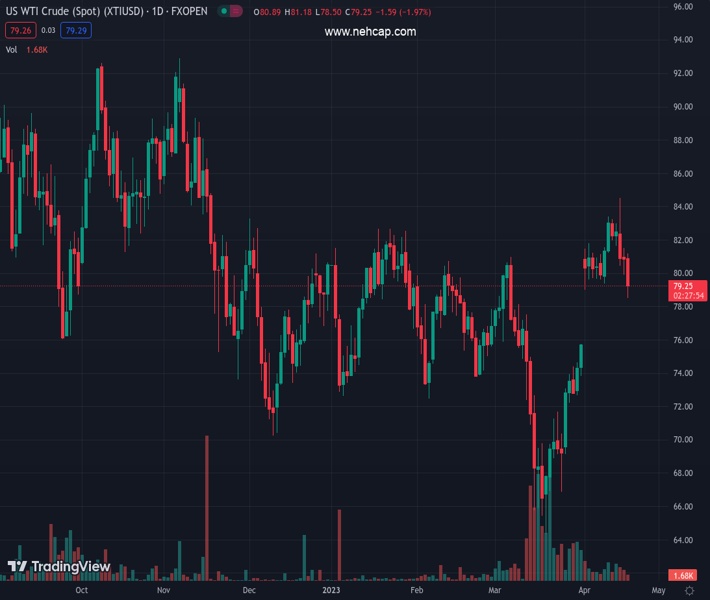Click the open value O80.89

click(267, 12)
